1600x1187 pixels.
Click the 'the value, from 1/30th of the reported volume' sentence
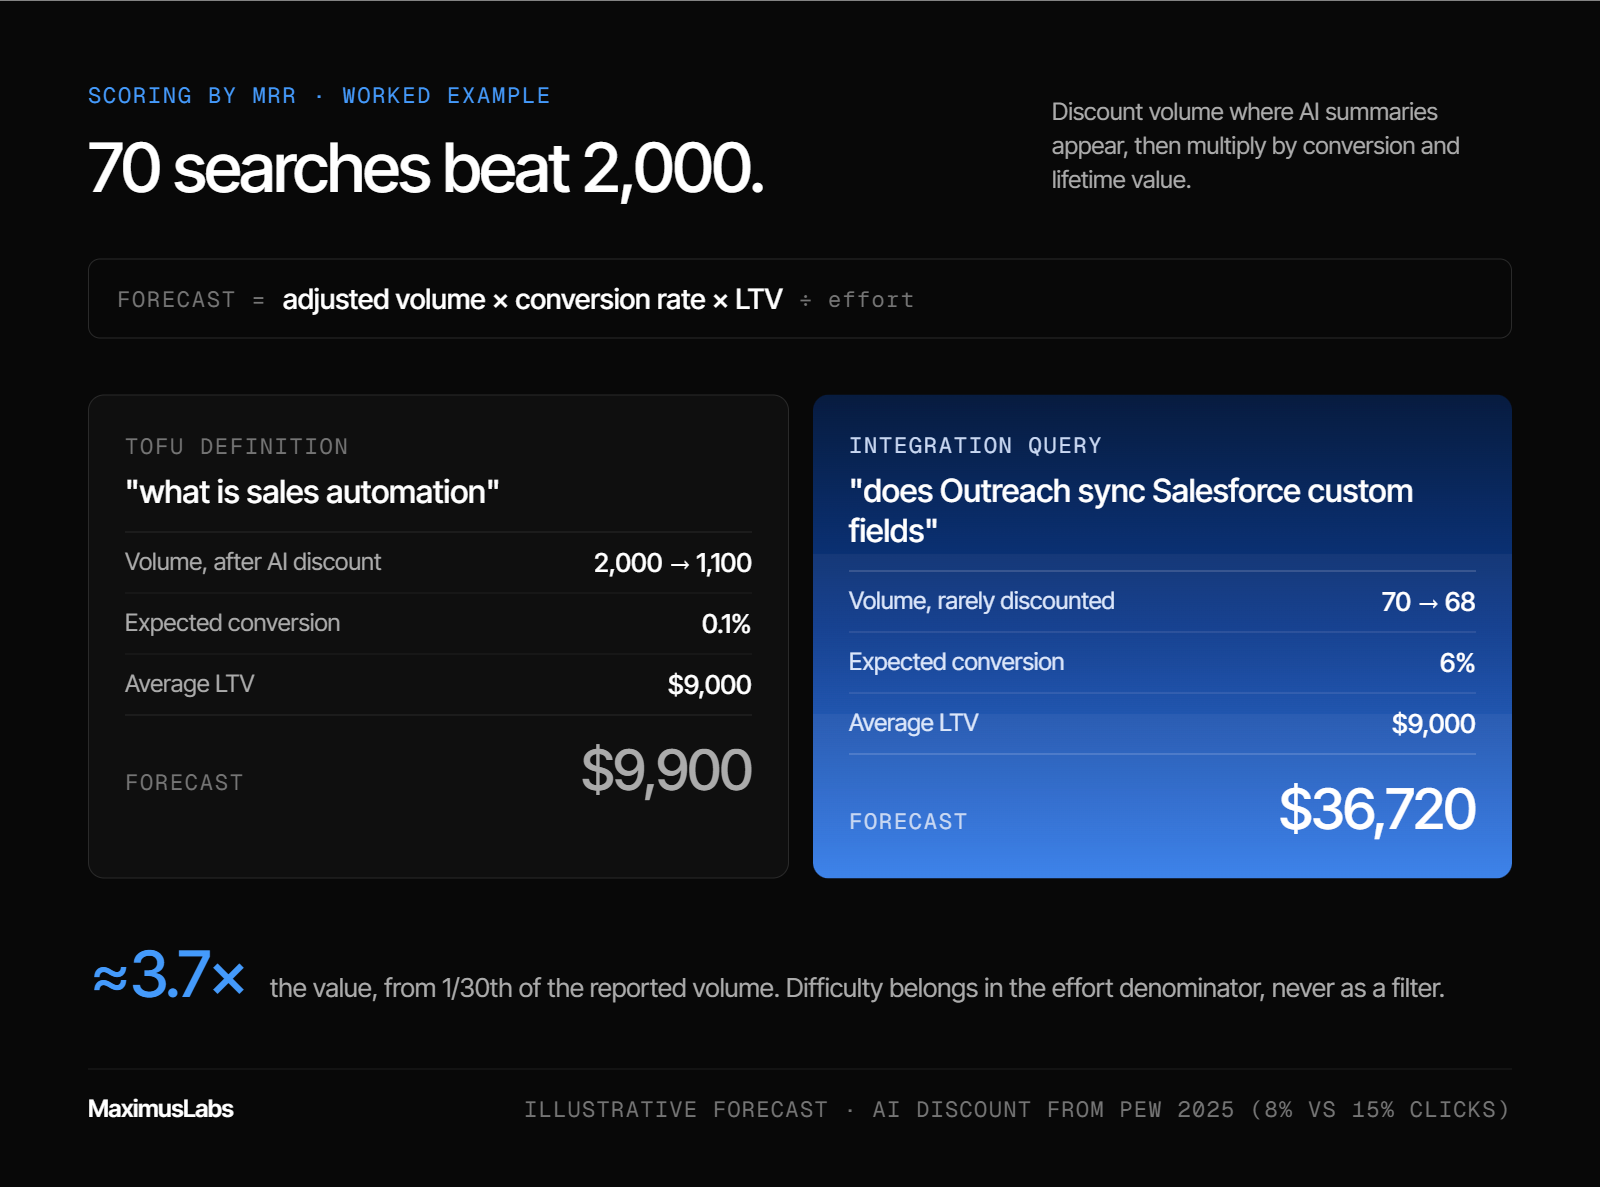click(x=857, y=988)
